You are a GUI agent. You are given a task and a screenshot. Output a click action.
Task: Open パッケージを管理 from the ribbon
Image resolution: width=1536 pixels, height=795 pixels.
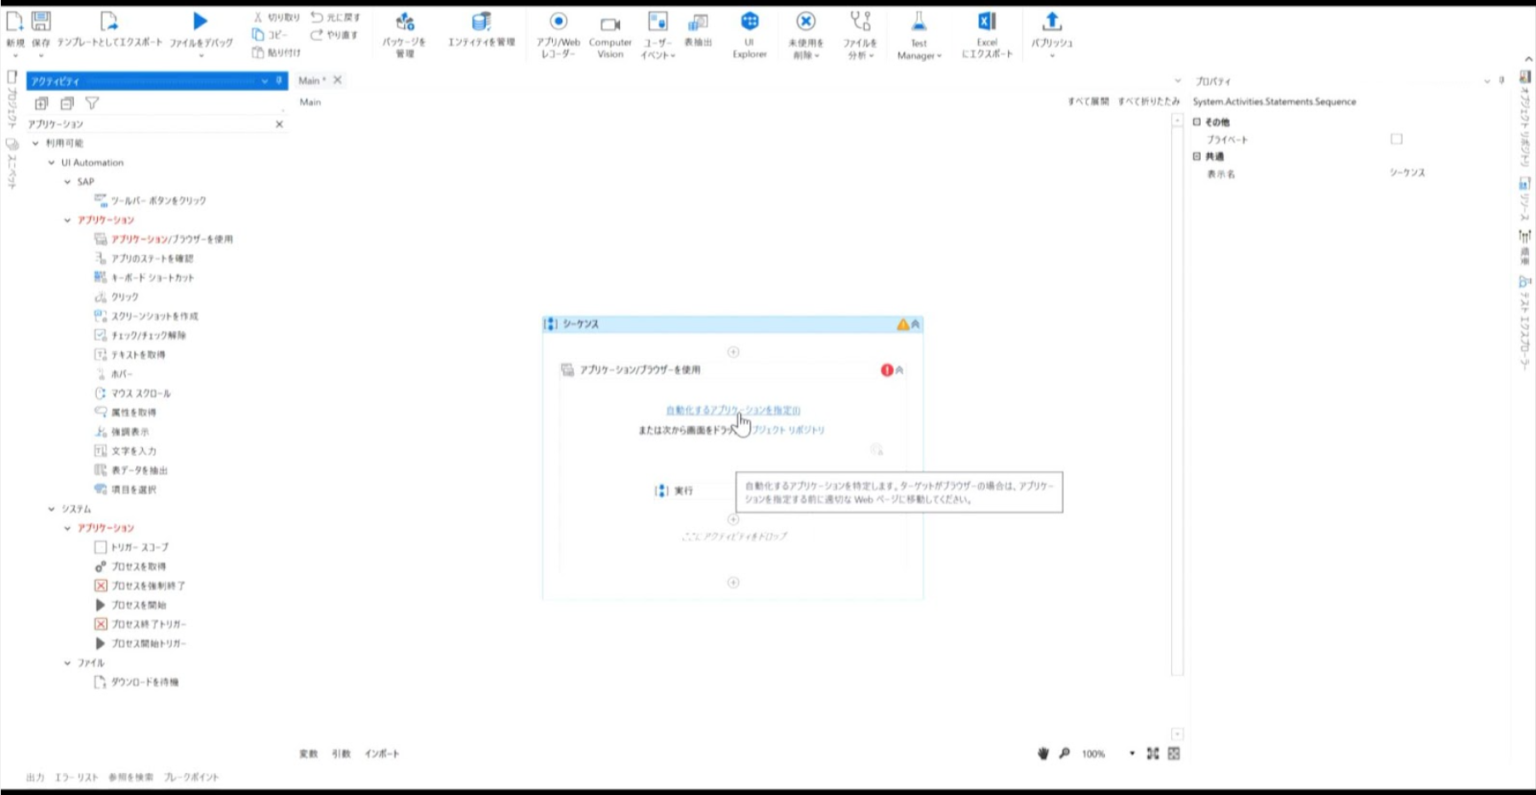click(405, 22)
